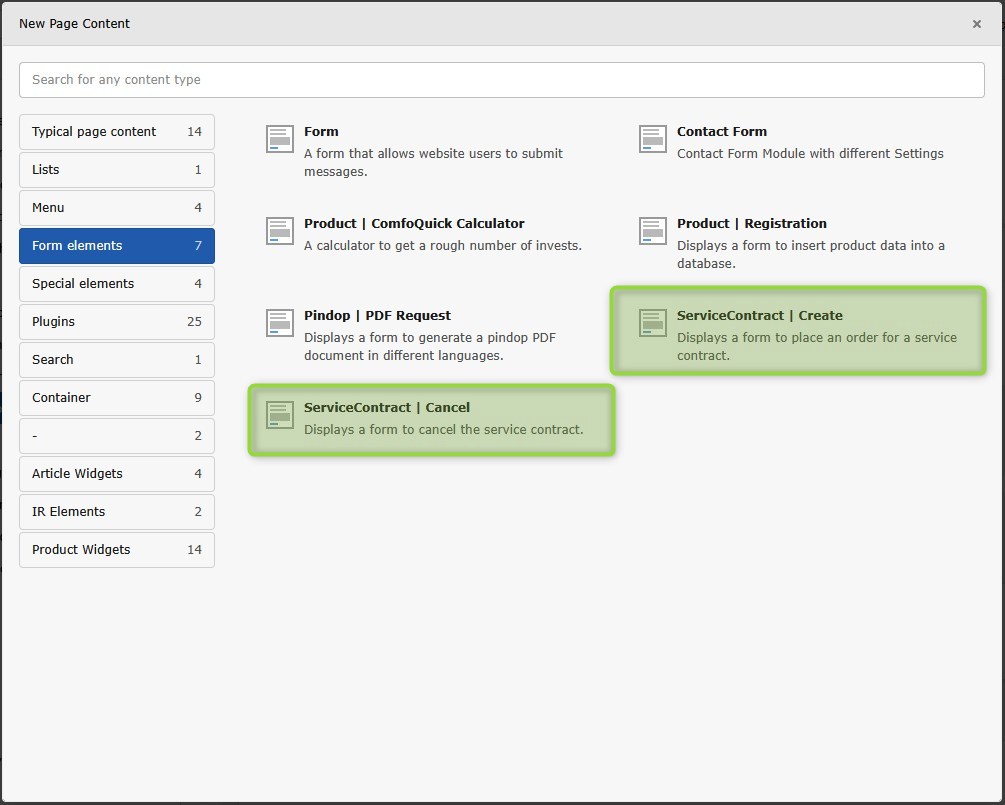Viewport: 1005px width, 805px height.
Task: Select the Product Registration icon
Action: (x=653, y=231)
